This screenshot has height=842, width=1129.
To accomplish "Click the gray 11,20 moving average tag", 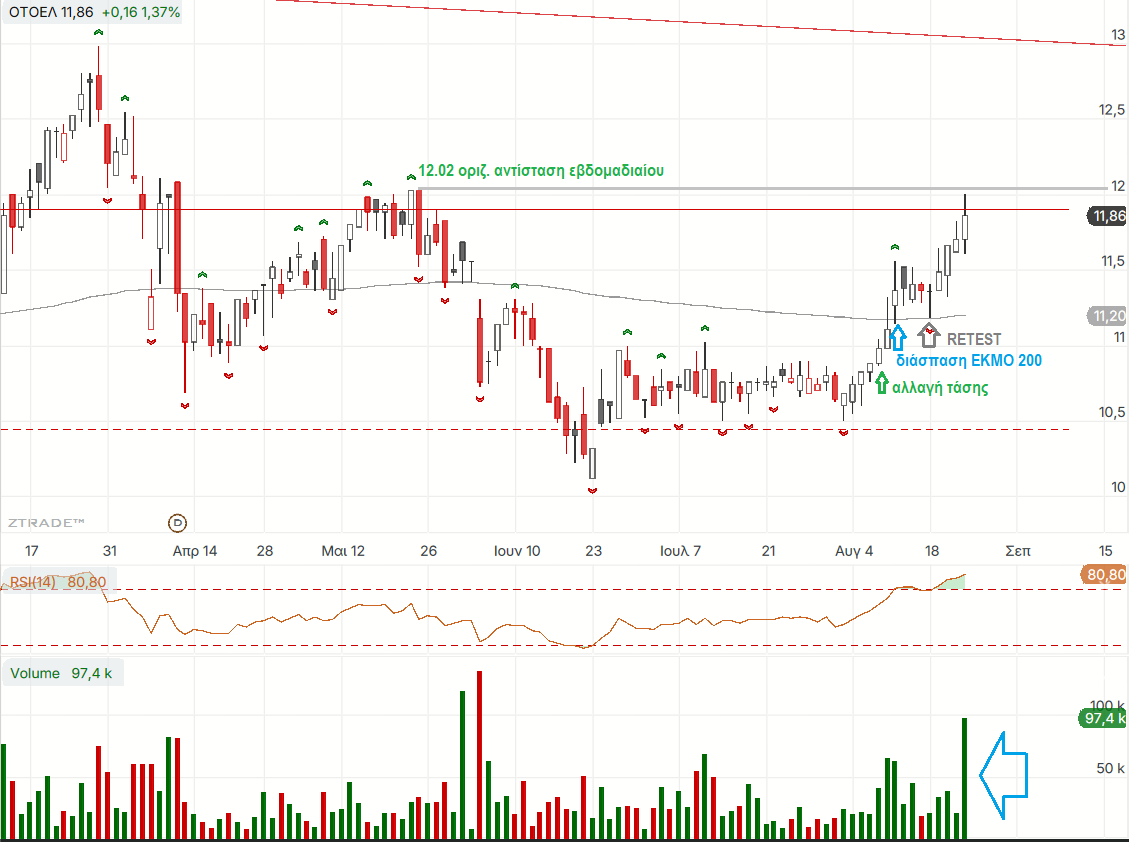I will [1107, 316].
